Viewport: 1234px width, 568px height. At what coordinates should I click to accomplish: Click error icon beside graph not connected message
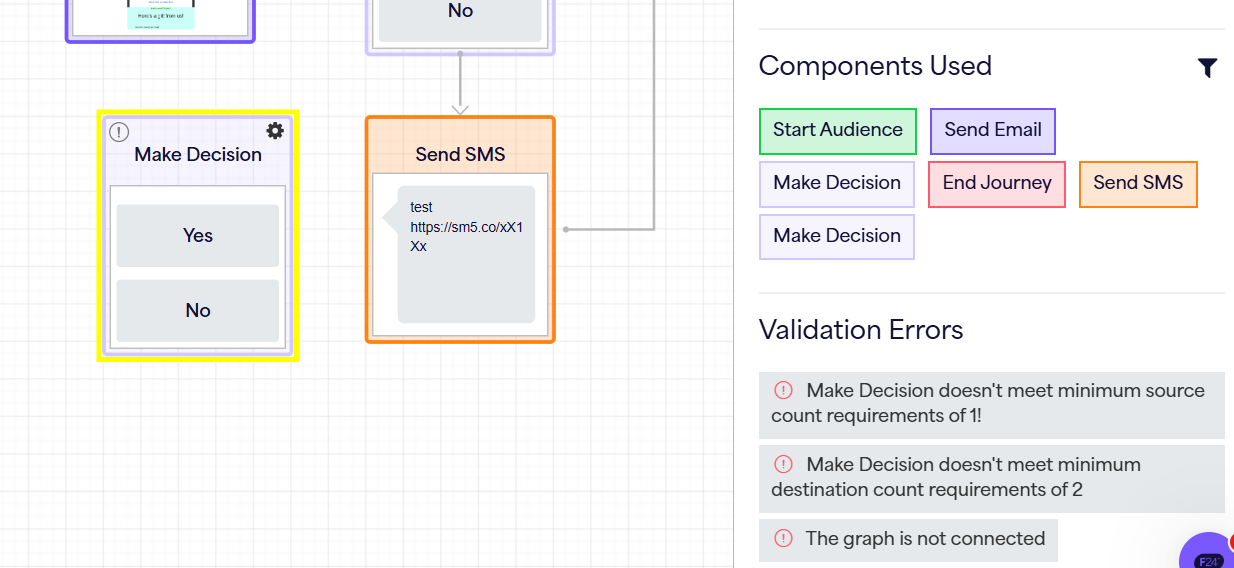784,539
